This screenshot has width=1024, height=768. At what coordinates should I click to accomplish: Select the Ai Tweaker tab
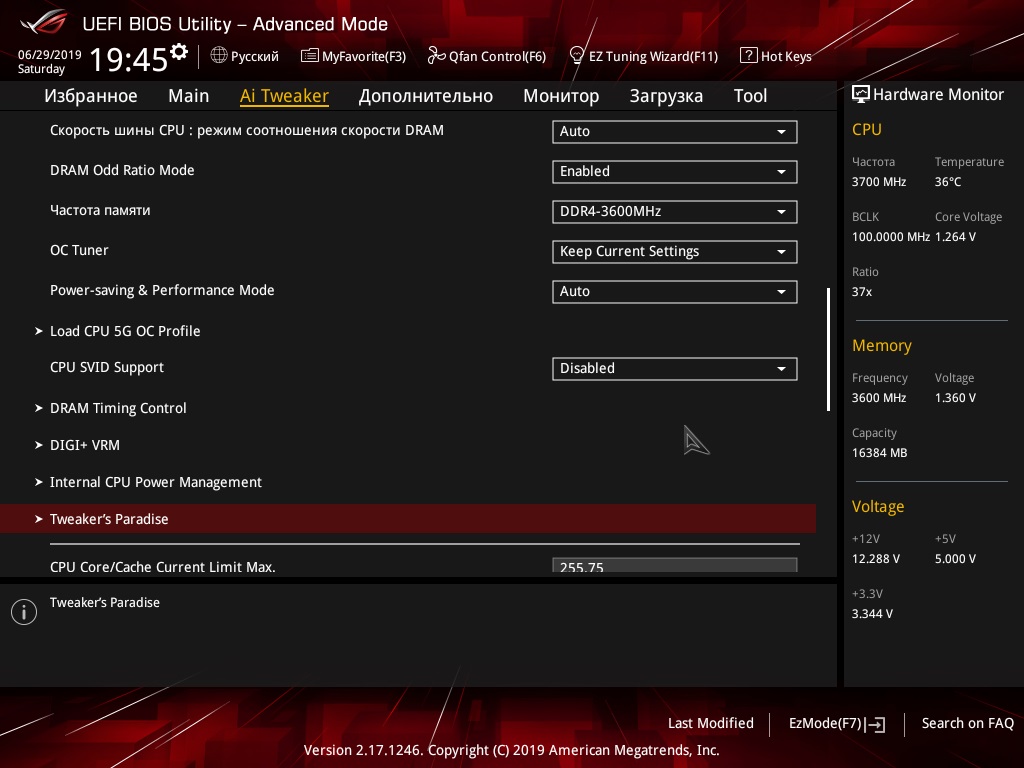coord(284,96)
